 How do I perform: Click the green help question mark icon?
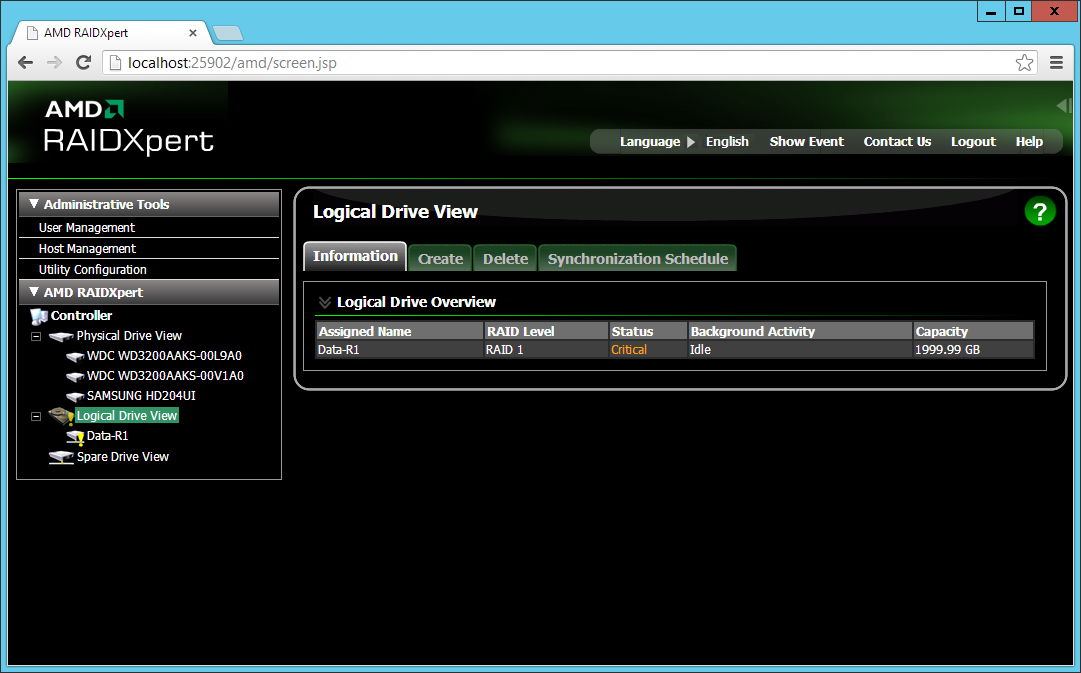pyautogui.click(x=1040, y=211)
